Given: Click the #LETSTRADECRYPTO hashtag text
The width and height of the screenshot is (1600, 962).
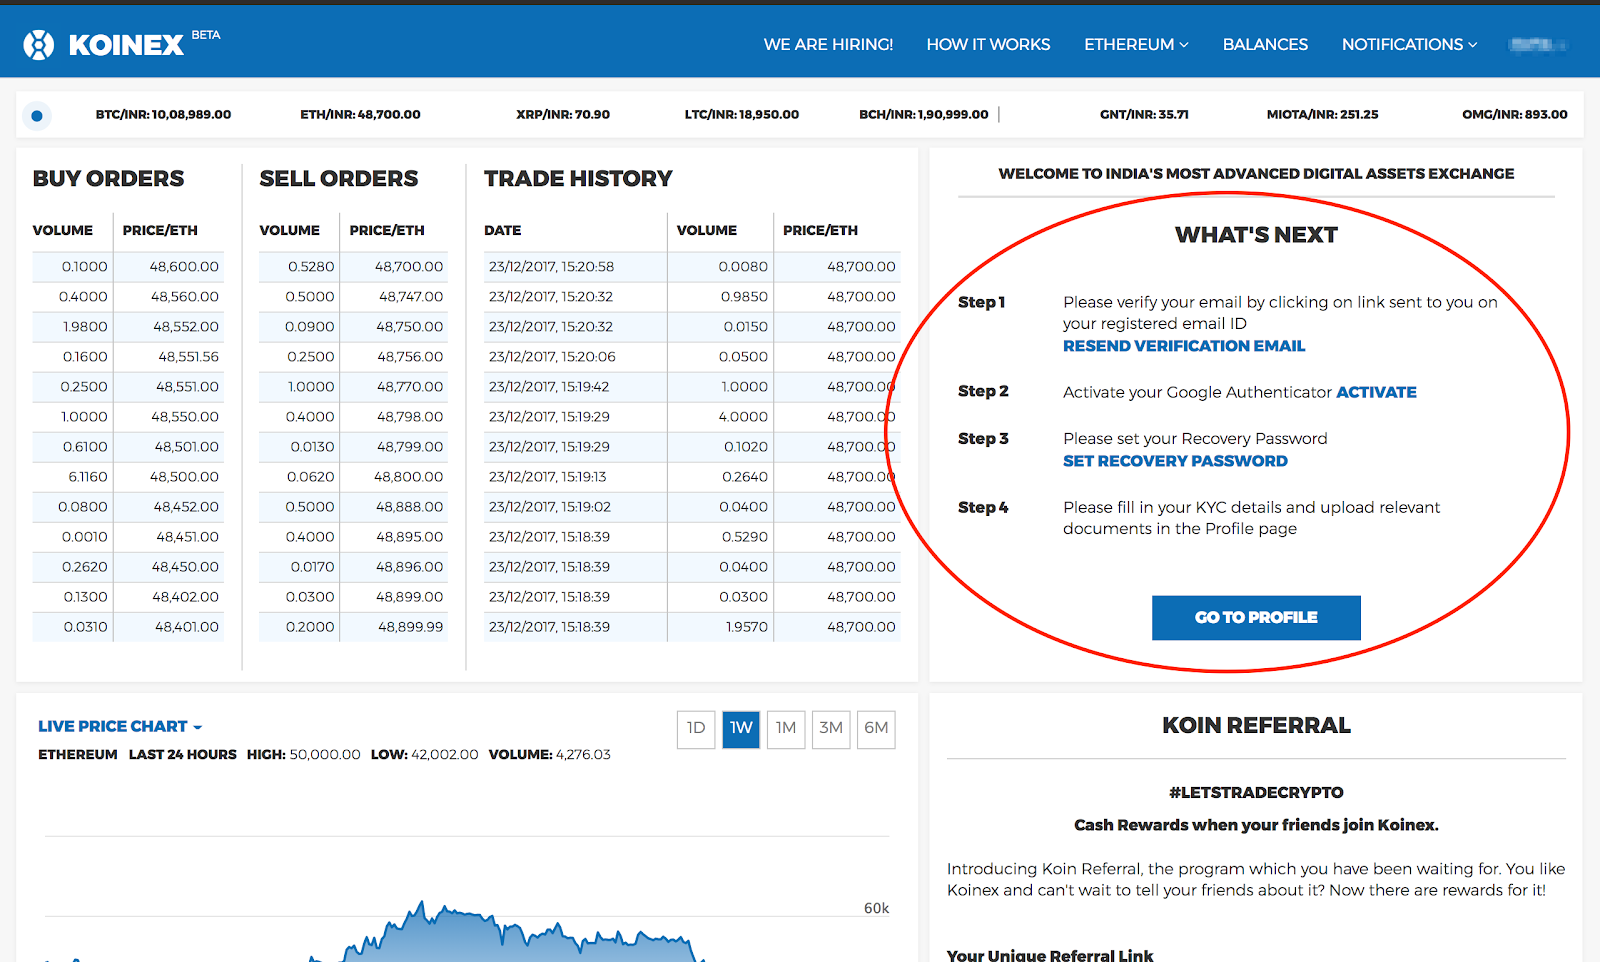Looking at the screenshot, I should (1256, 793).
